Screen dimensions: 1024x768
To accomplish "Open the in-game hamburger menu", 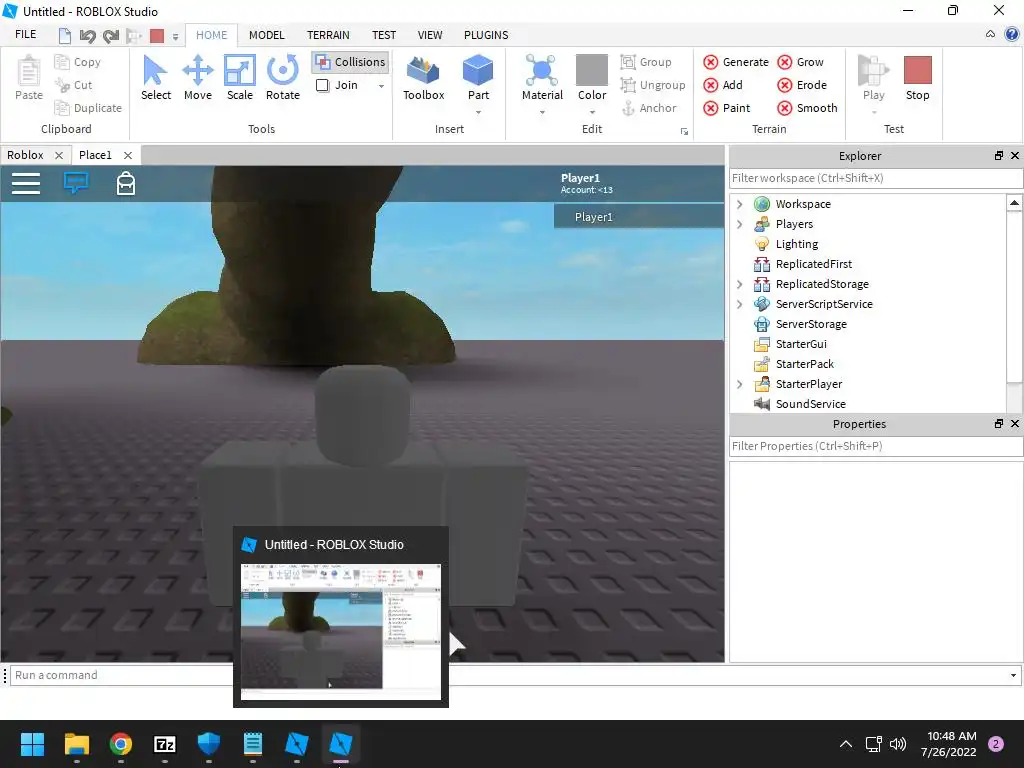I will coord(26,184).
